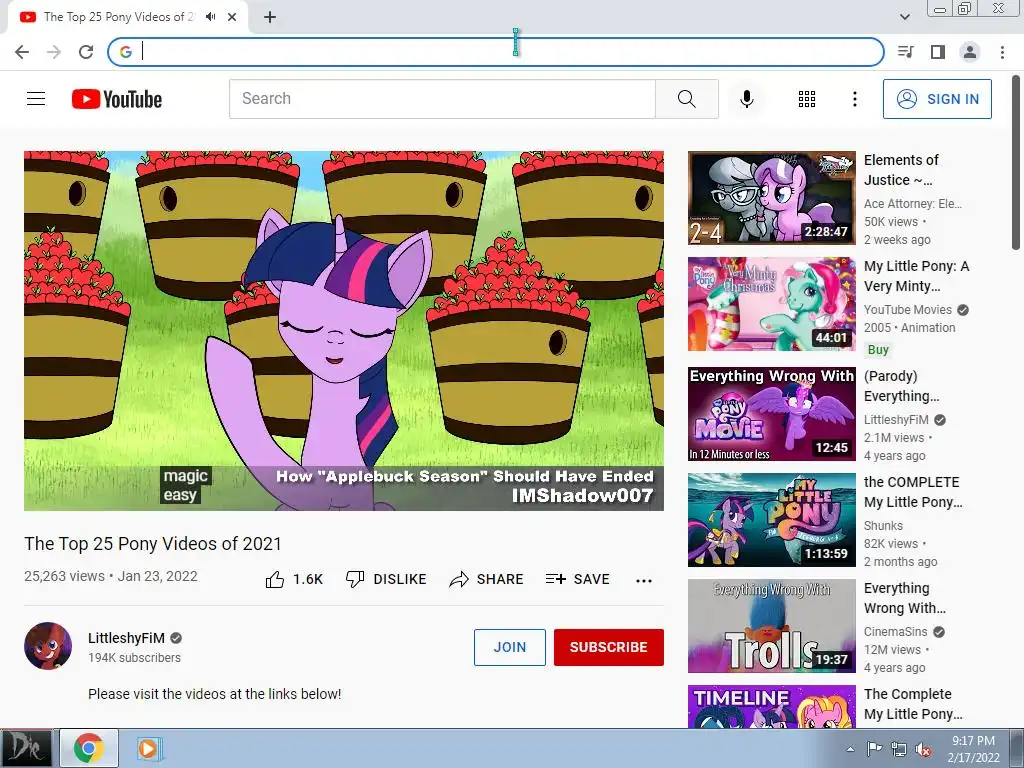The height and width of the screenshot is (768, 1024).
Task: Click the Buy badge on Very Minty movie
Action: (878, 349)
